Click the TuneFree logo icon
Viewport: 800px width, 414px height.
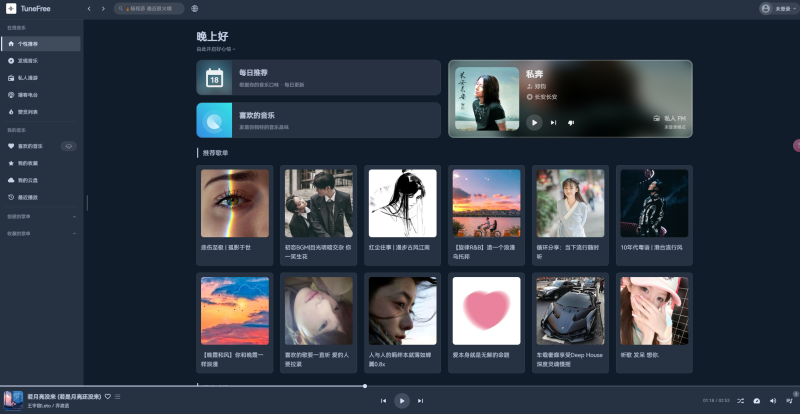click(x=11, y=9)
